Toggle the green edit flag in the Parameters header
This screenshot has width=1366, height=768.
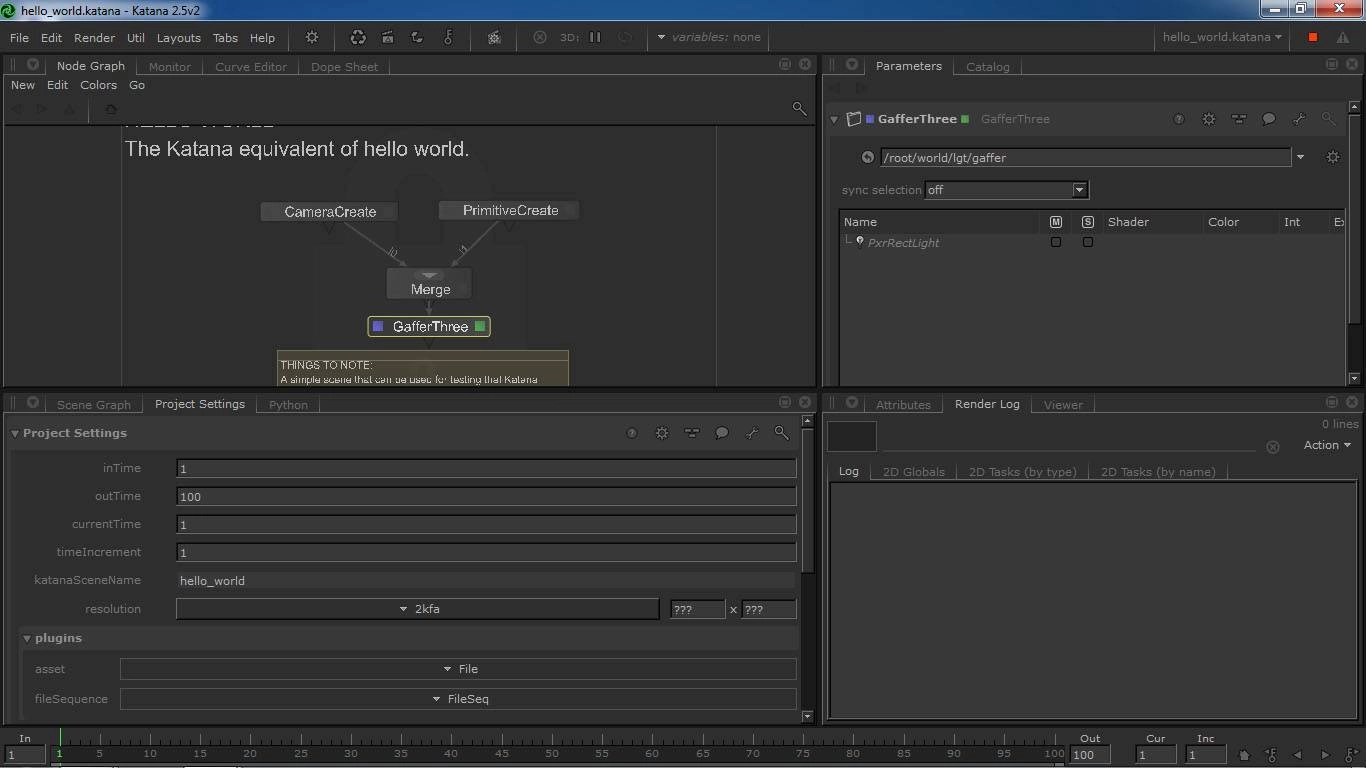coord(965,119)
